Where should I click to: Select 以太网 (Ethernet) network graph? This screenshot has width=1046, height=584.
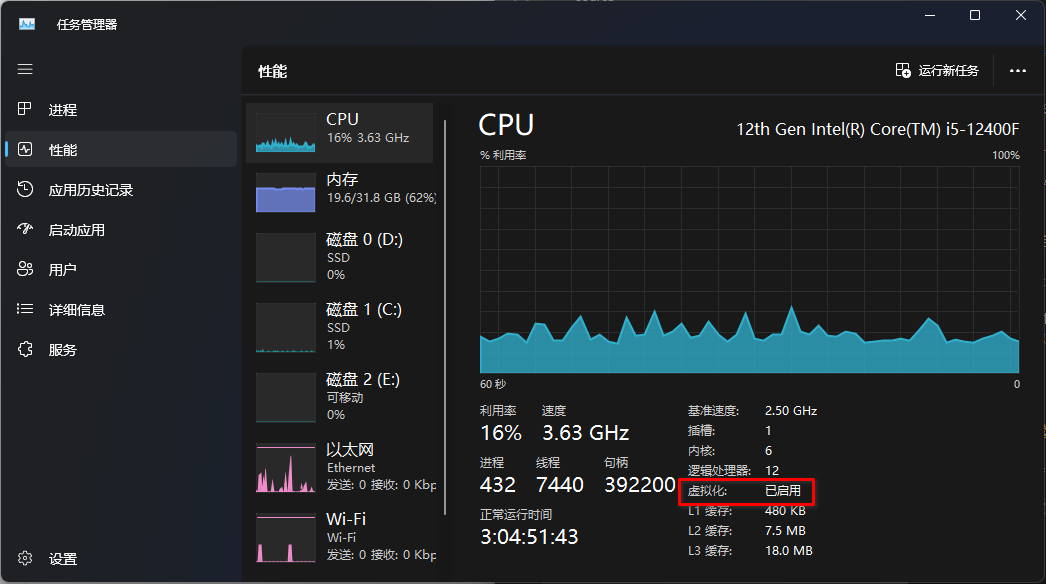pos(340,467)
